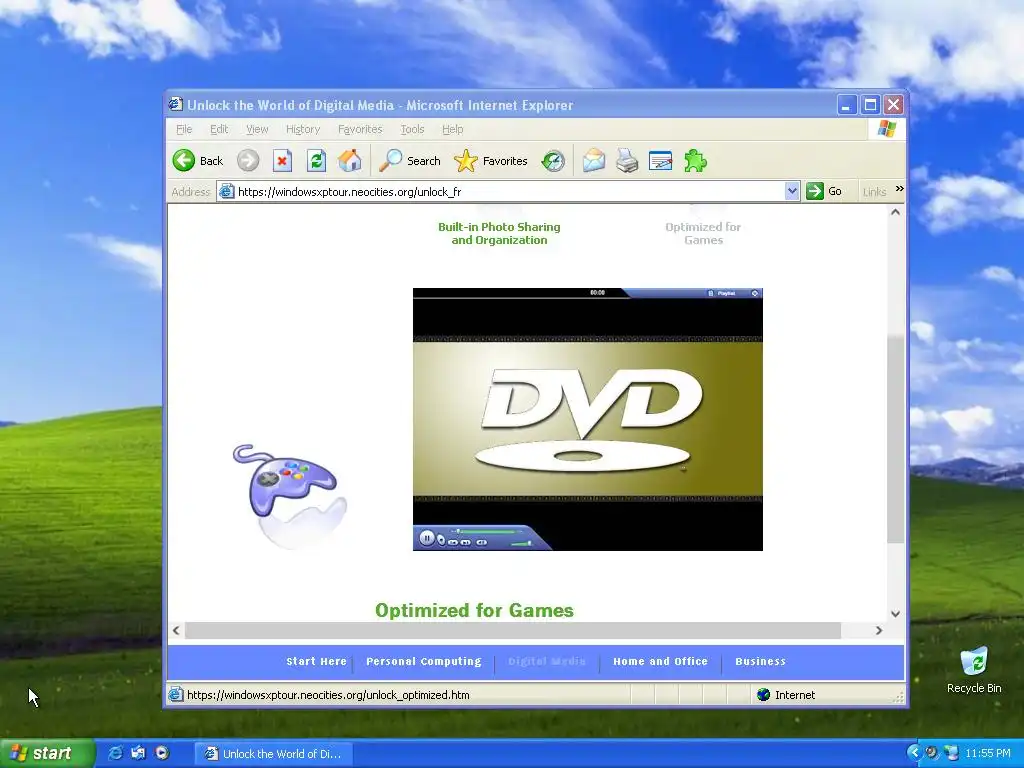Open the File menu
This screenshot has height=768, width=1024.
(184, 129)
